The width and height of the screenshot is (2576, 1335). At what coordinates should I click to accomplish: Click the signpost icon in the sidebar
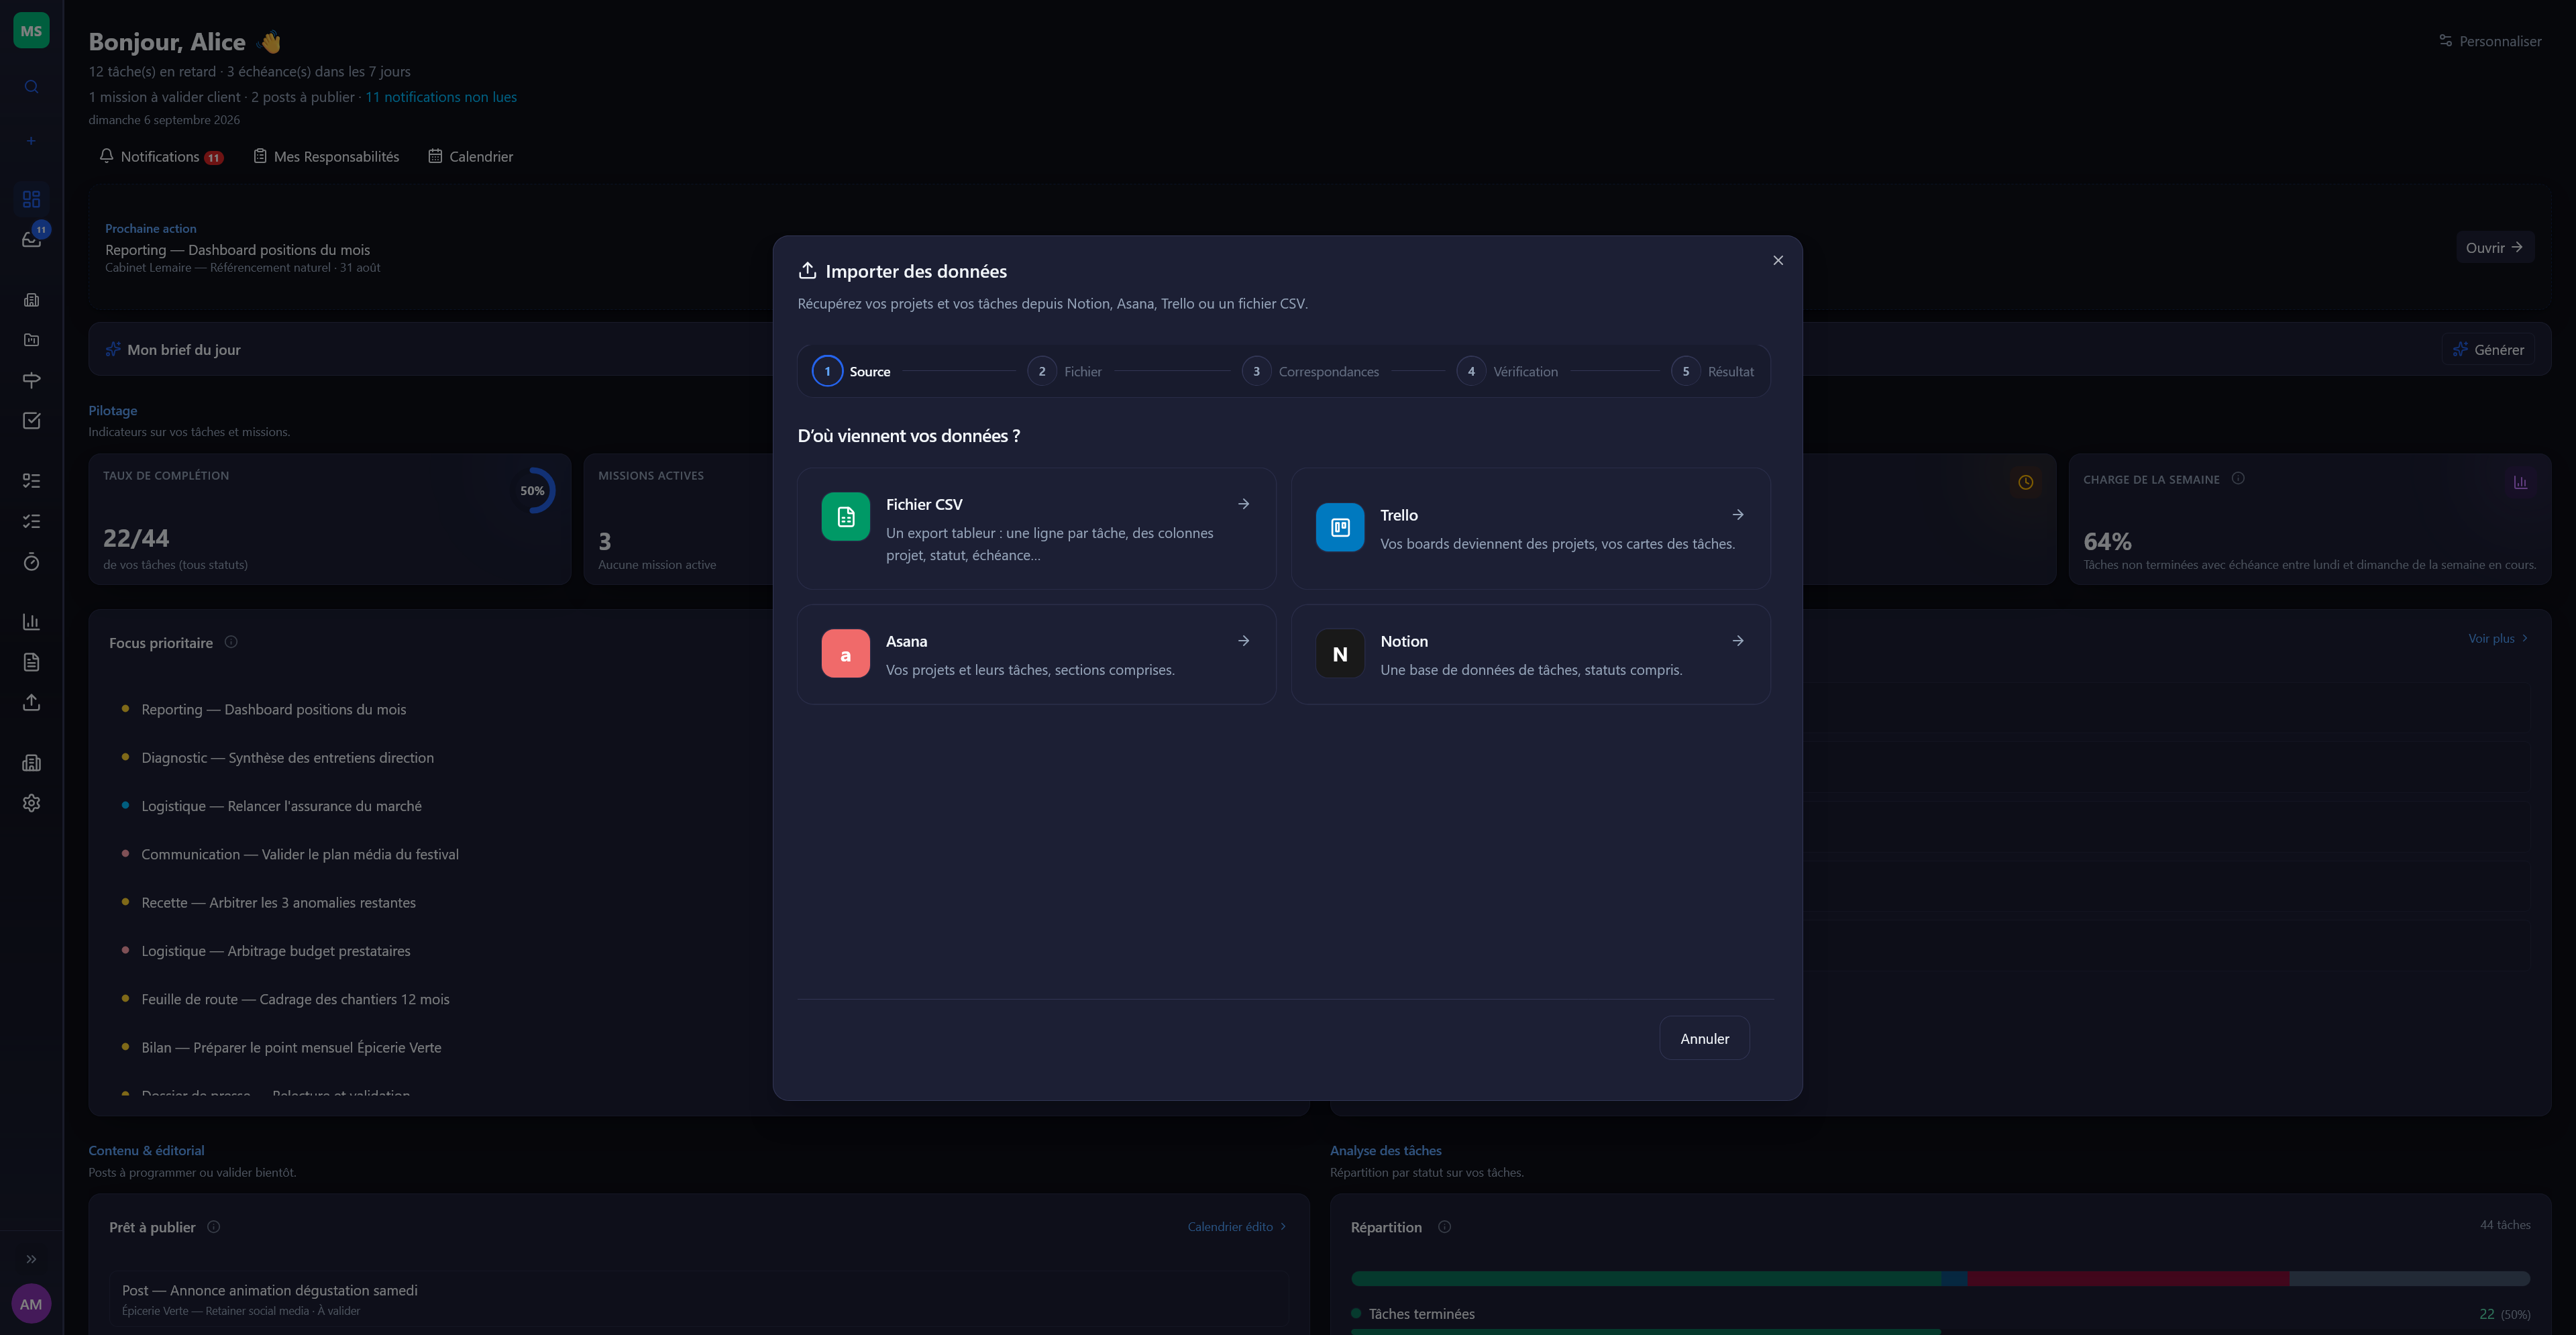point(31,380)
